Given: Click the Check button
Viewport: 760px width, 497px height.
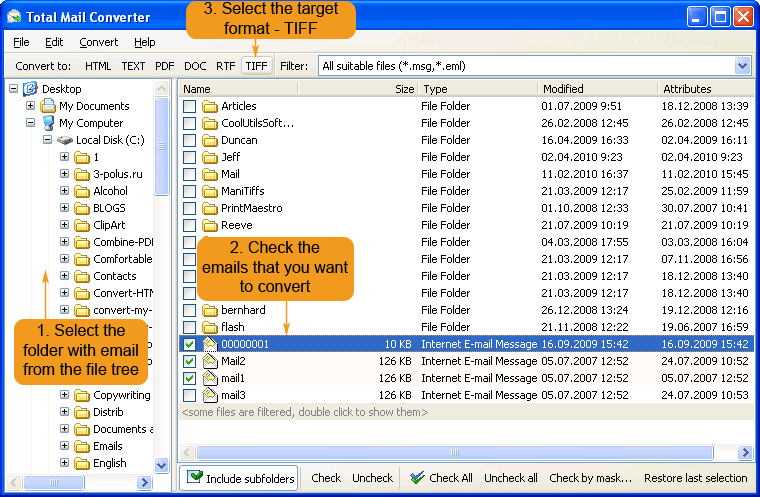Looking at the screenshot, I should click(326, 478).
